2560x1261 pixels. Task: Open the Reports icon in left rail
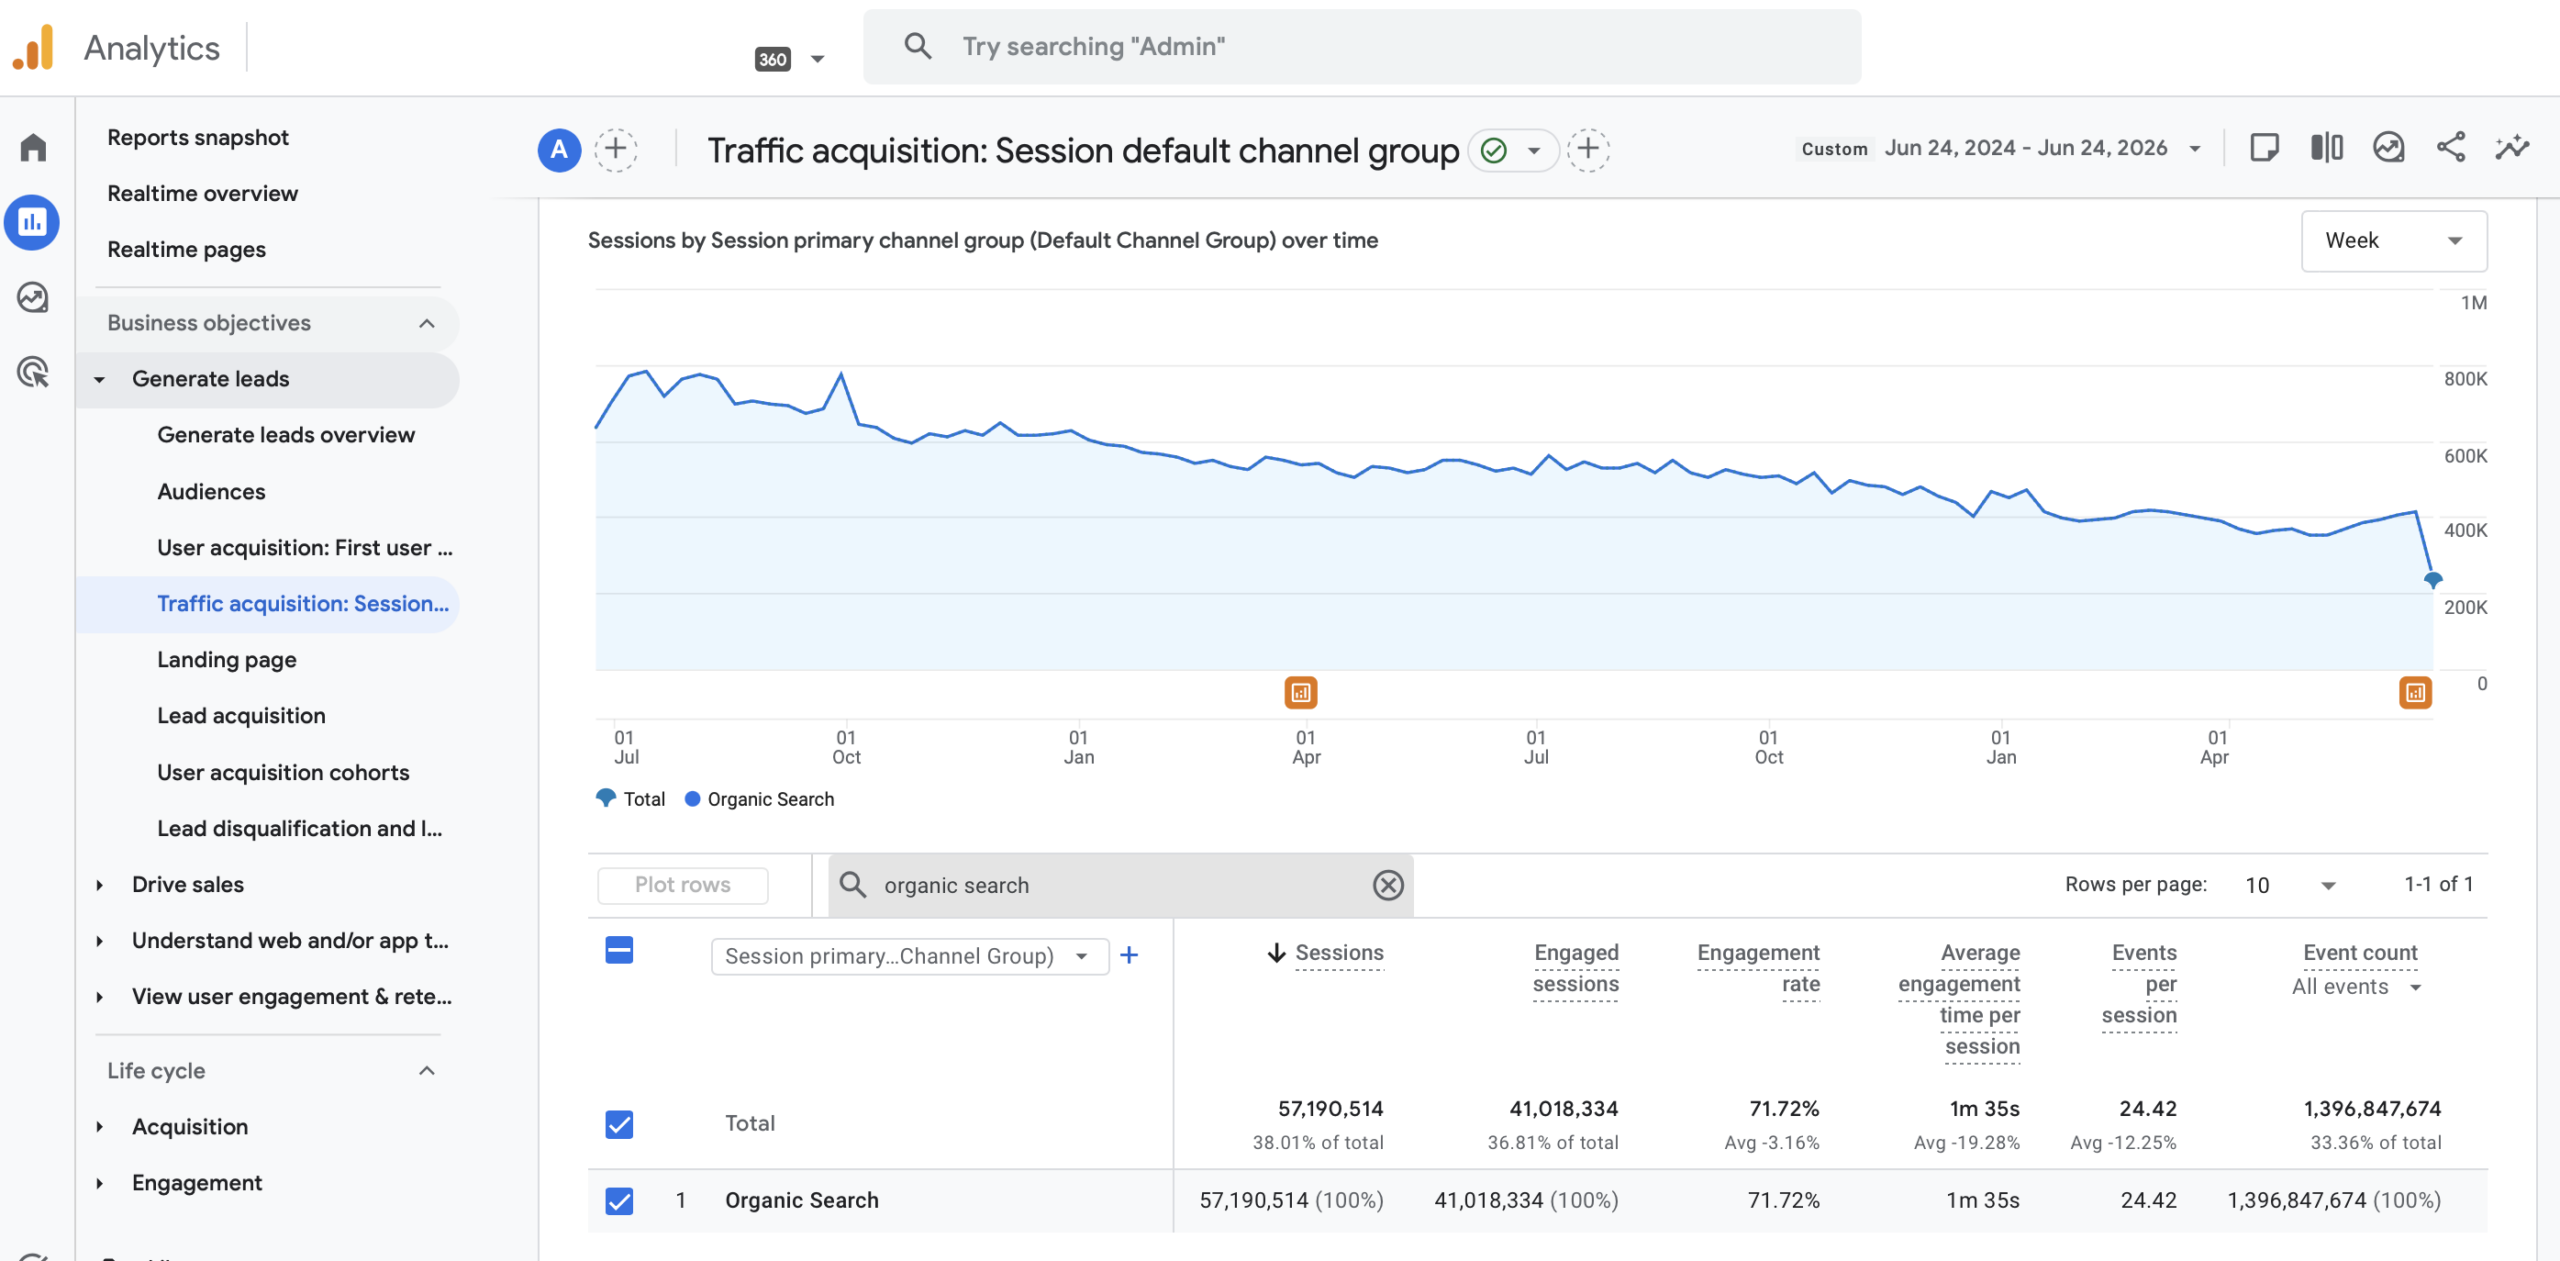pos(32,222)
